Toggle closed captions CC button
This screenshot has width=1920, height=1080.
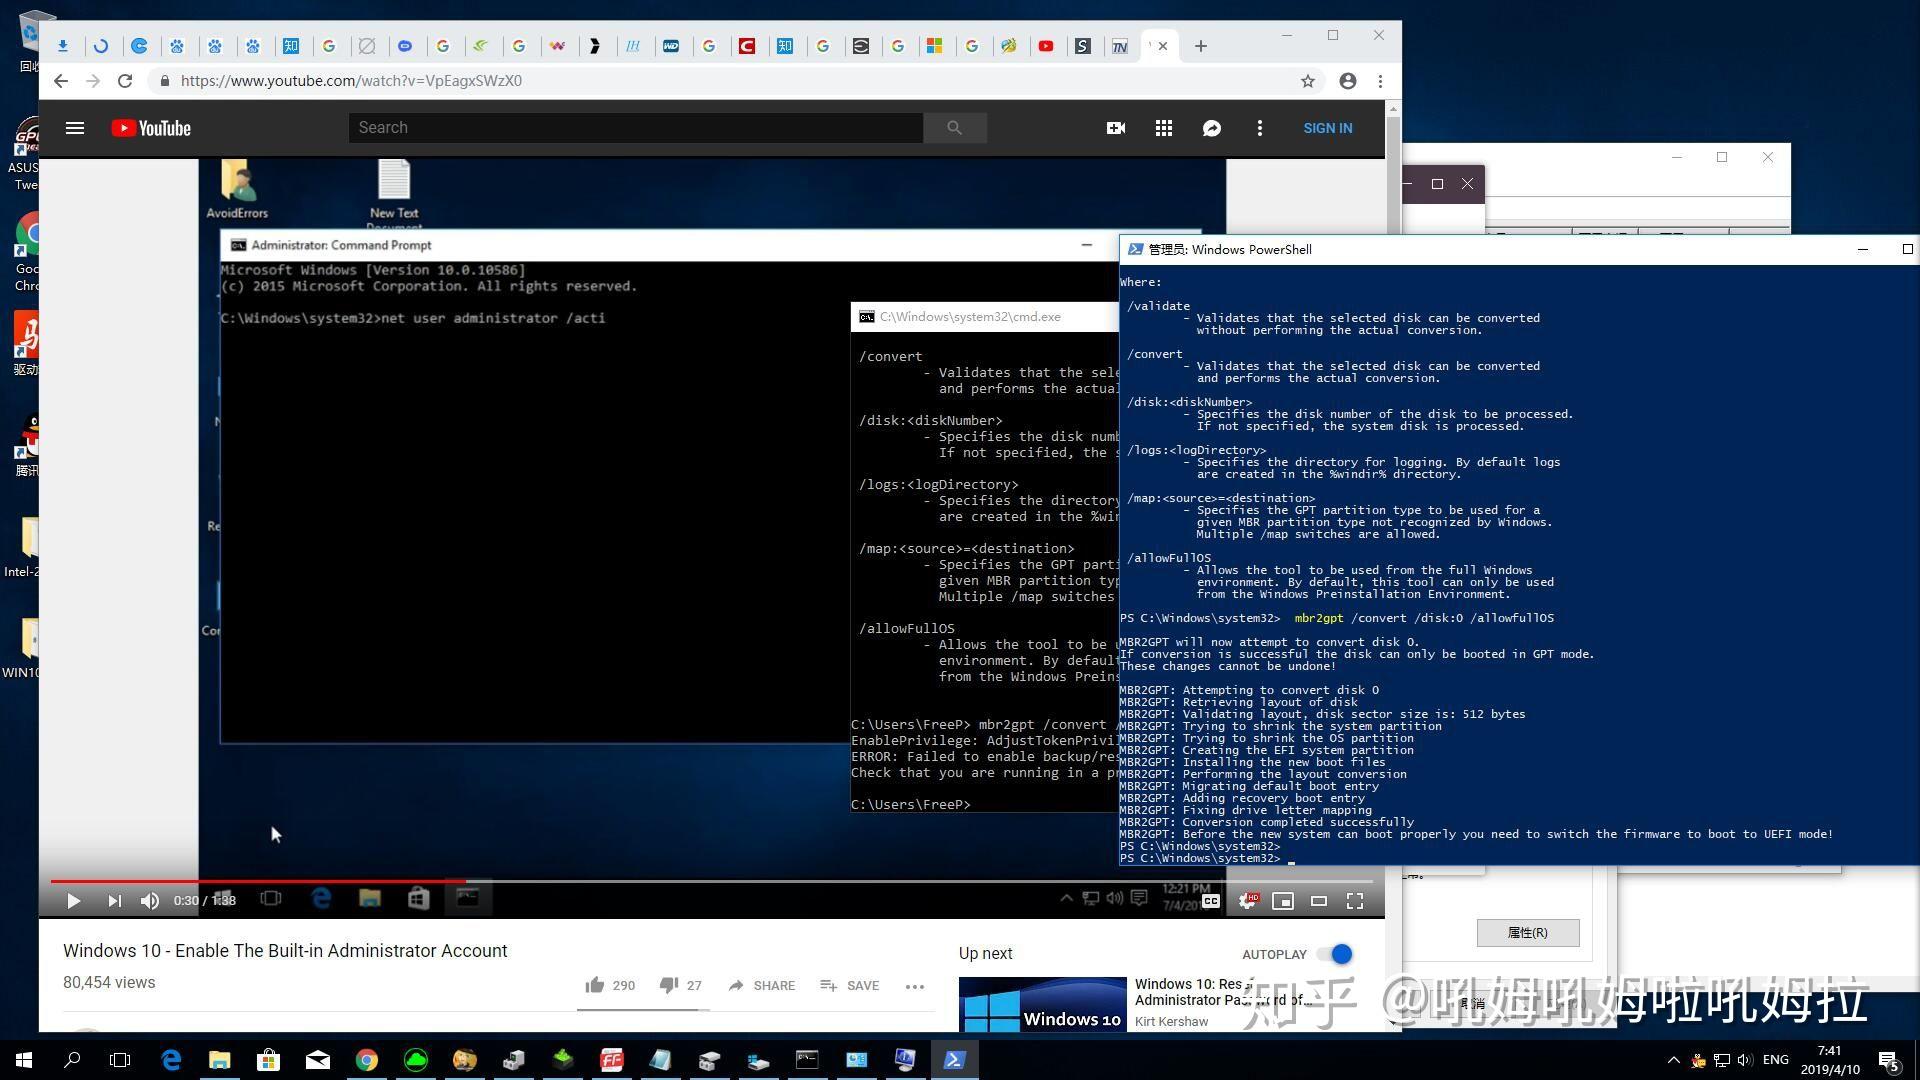point(1210,901)
